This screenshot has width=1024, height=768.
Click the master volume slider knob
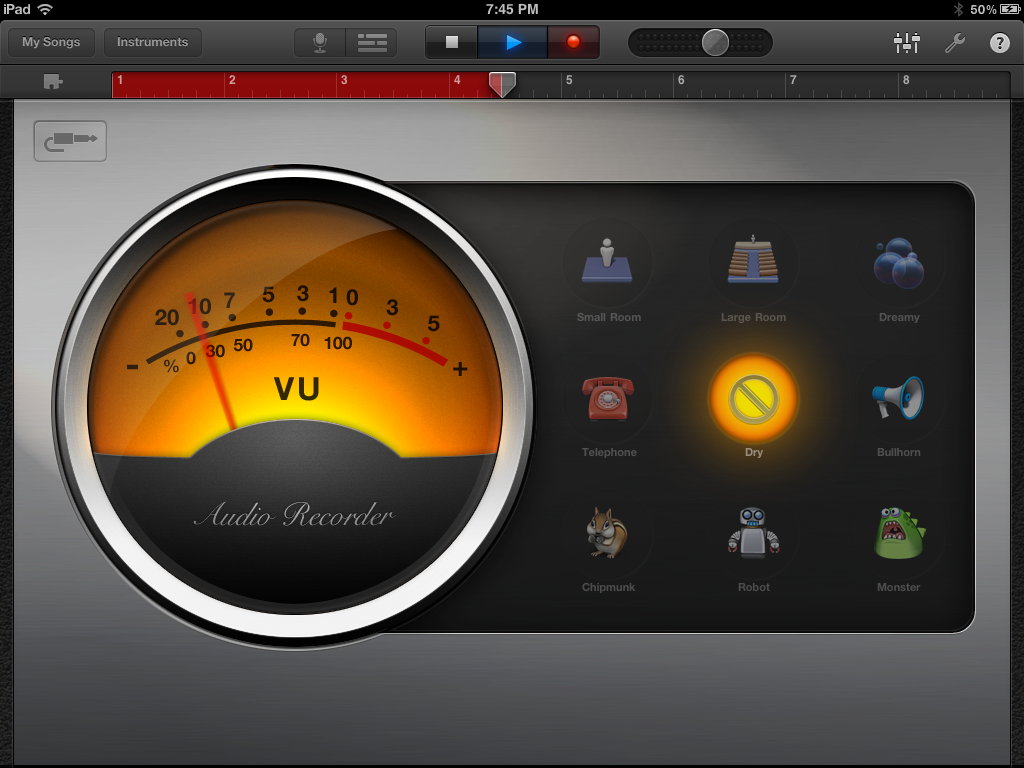(715, 42)
